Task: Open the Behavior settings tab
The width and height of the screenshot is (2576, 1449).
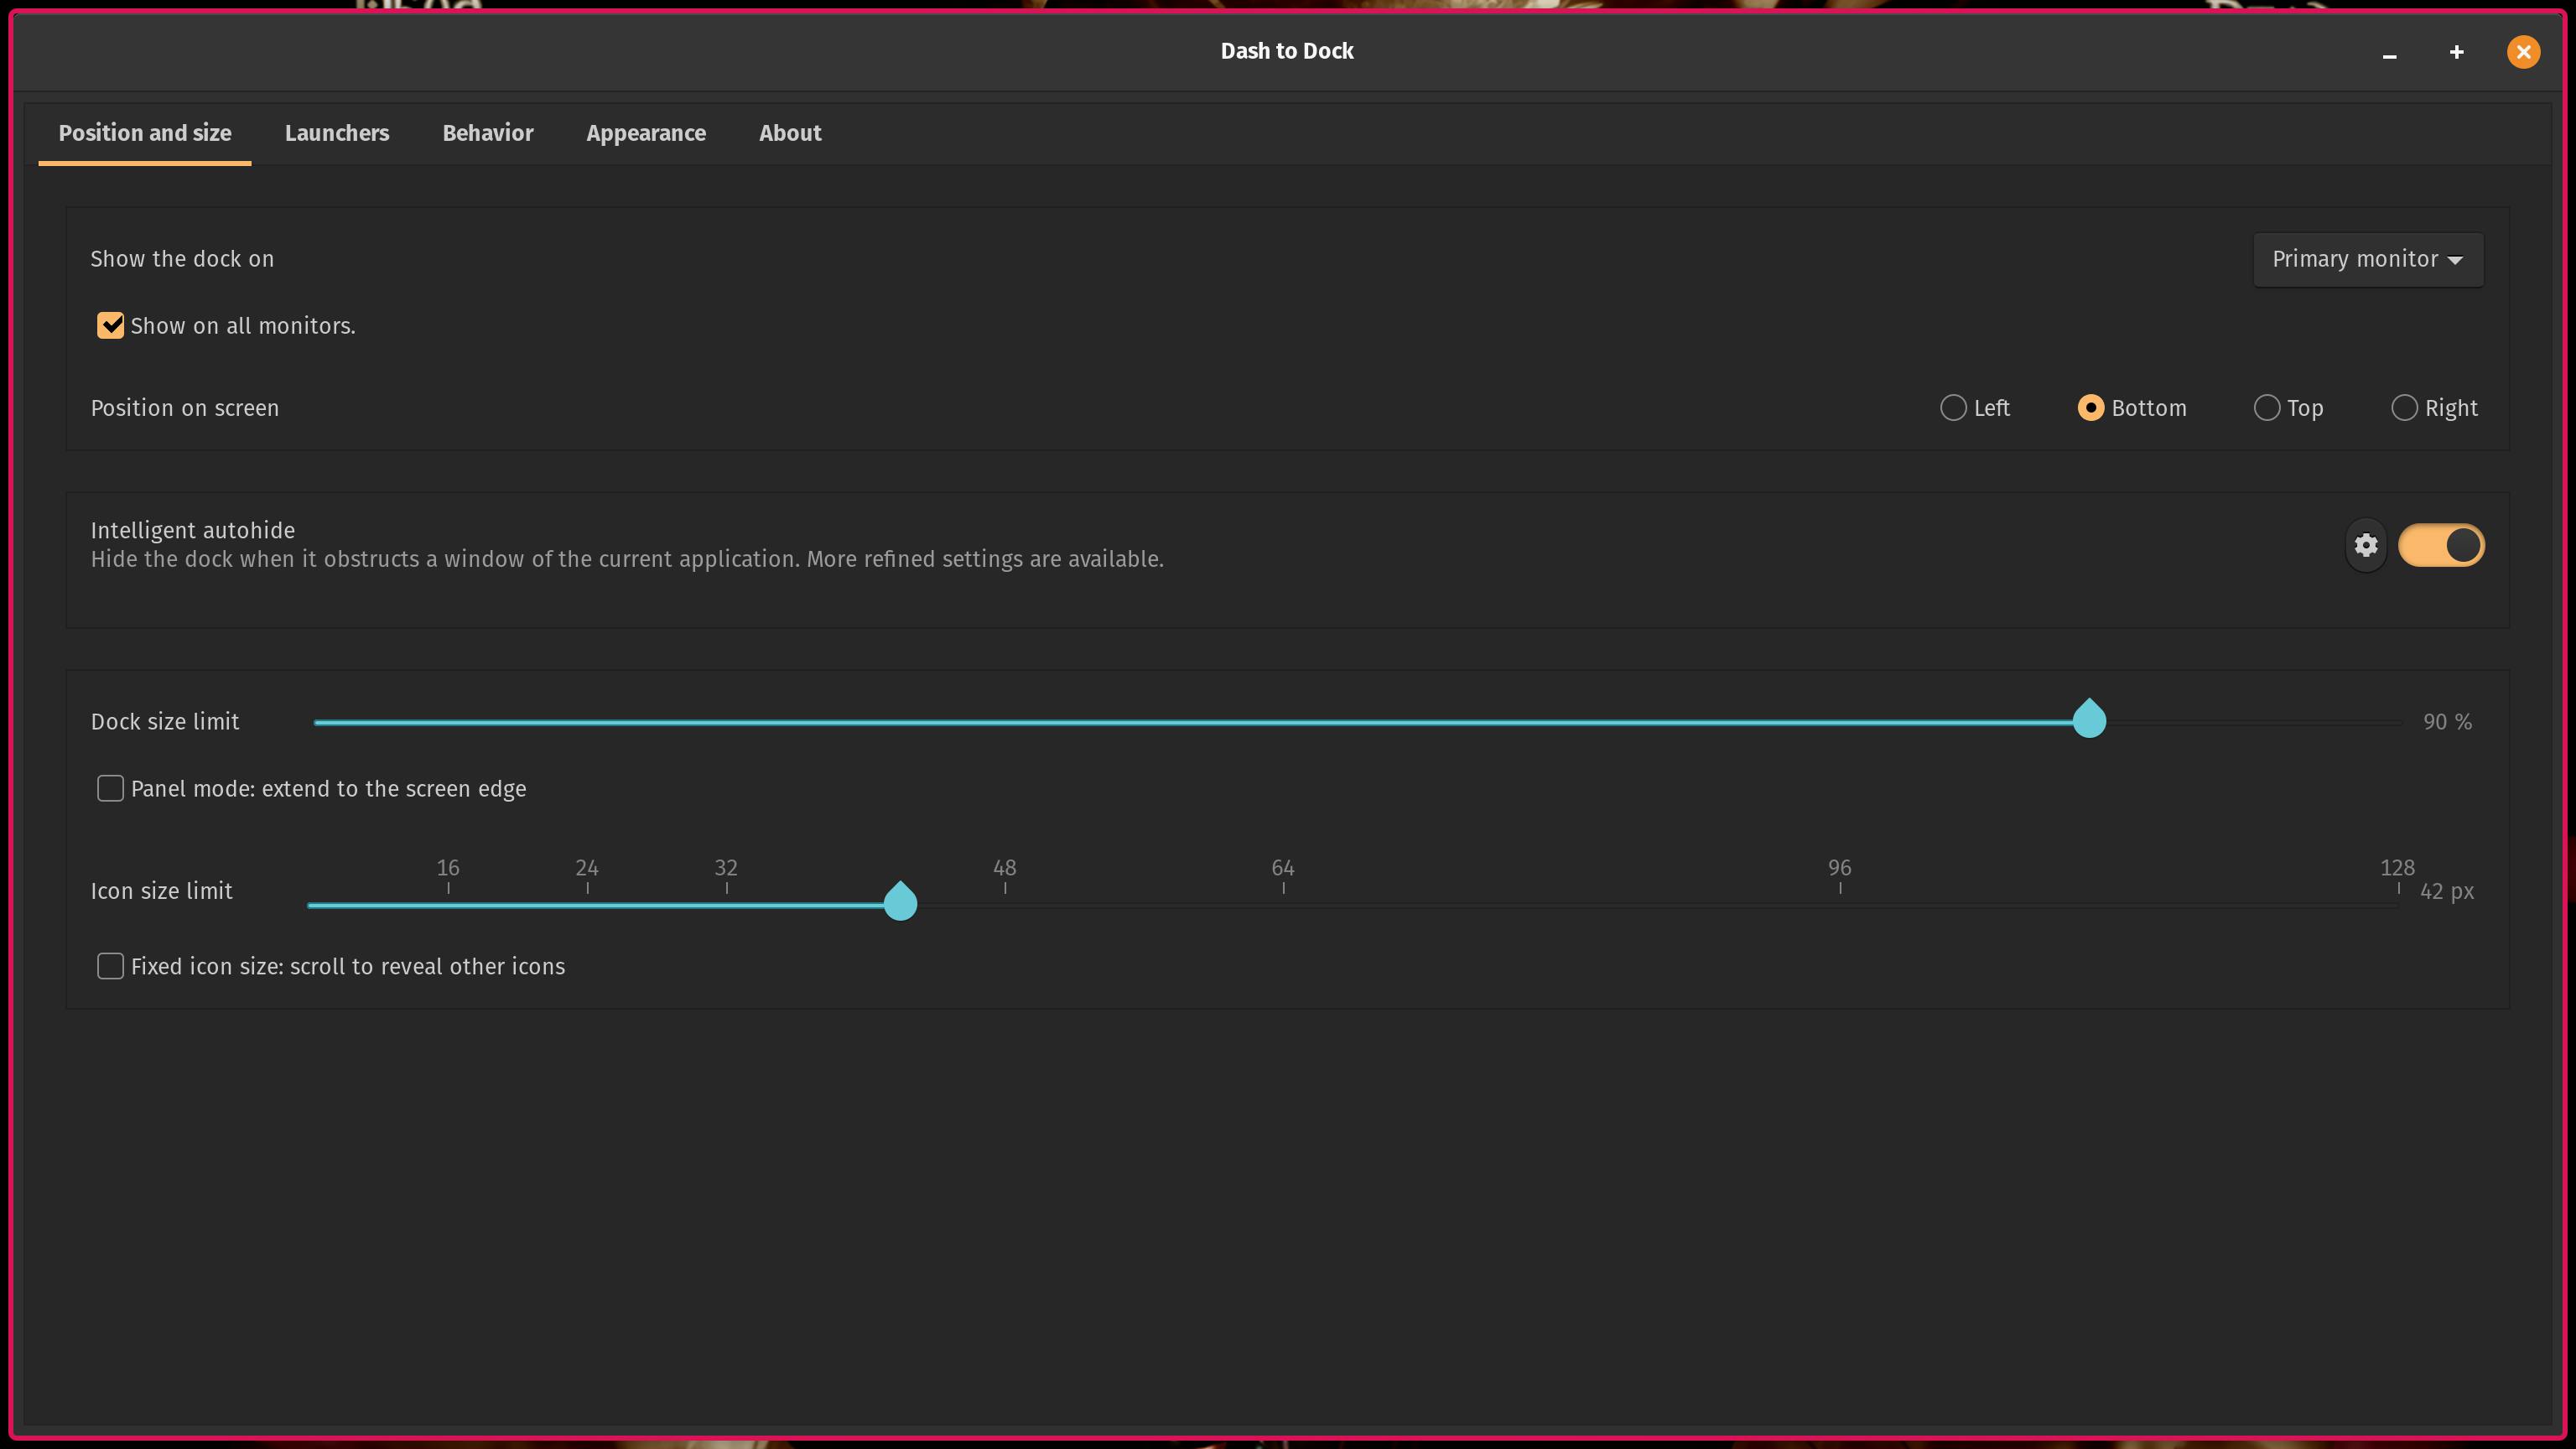Action: tap(486, 132)
